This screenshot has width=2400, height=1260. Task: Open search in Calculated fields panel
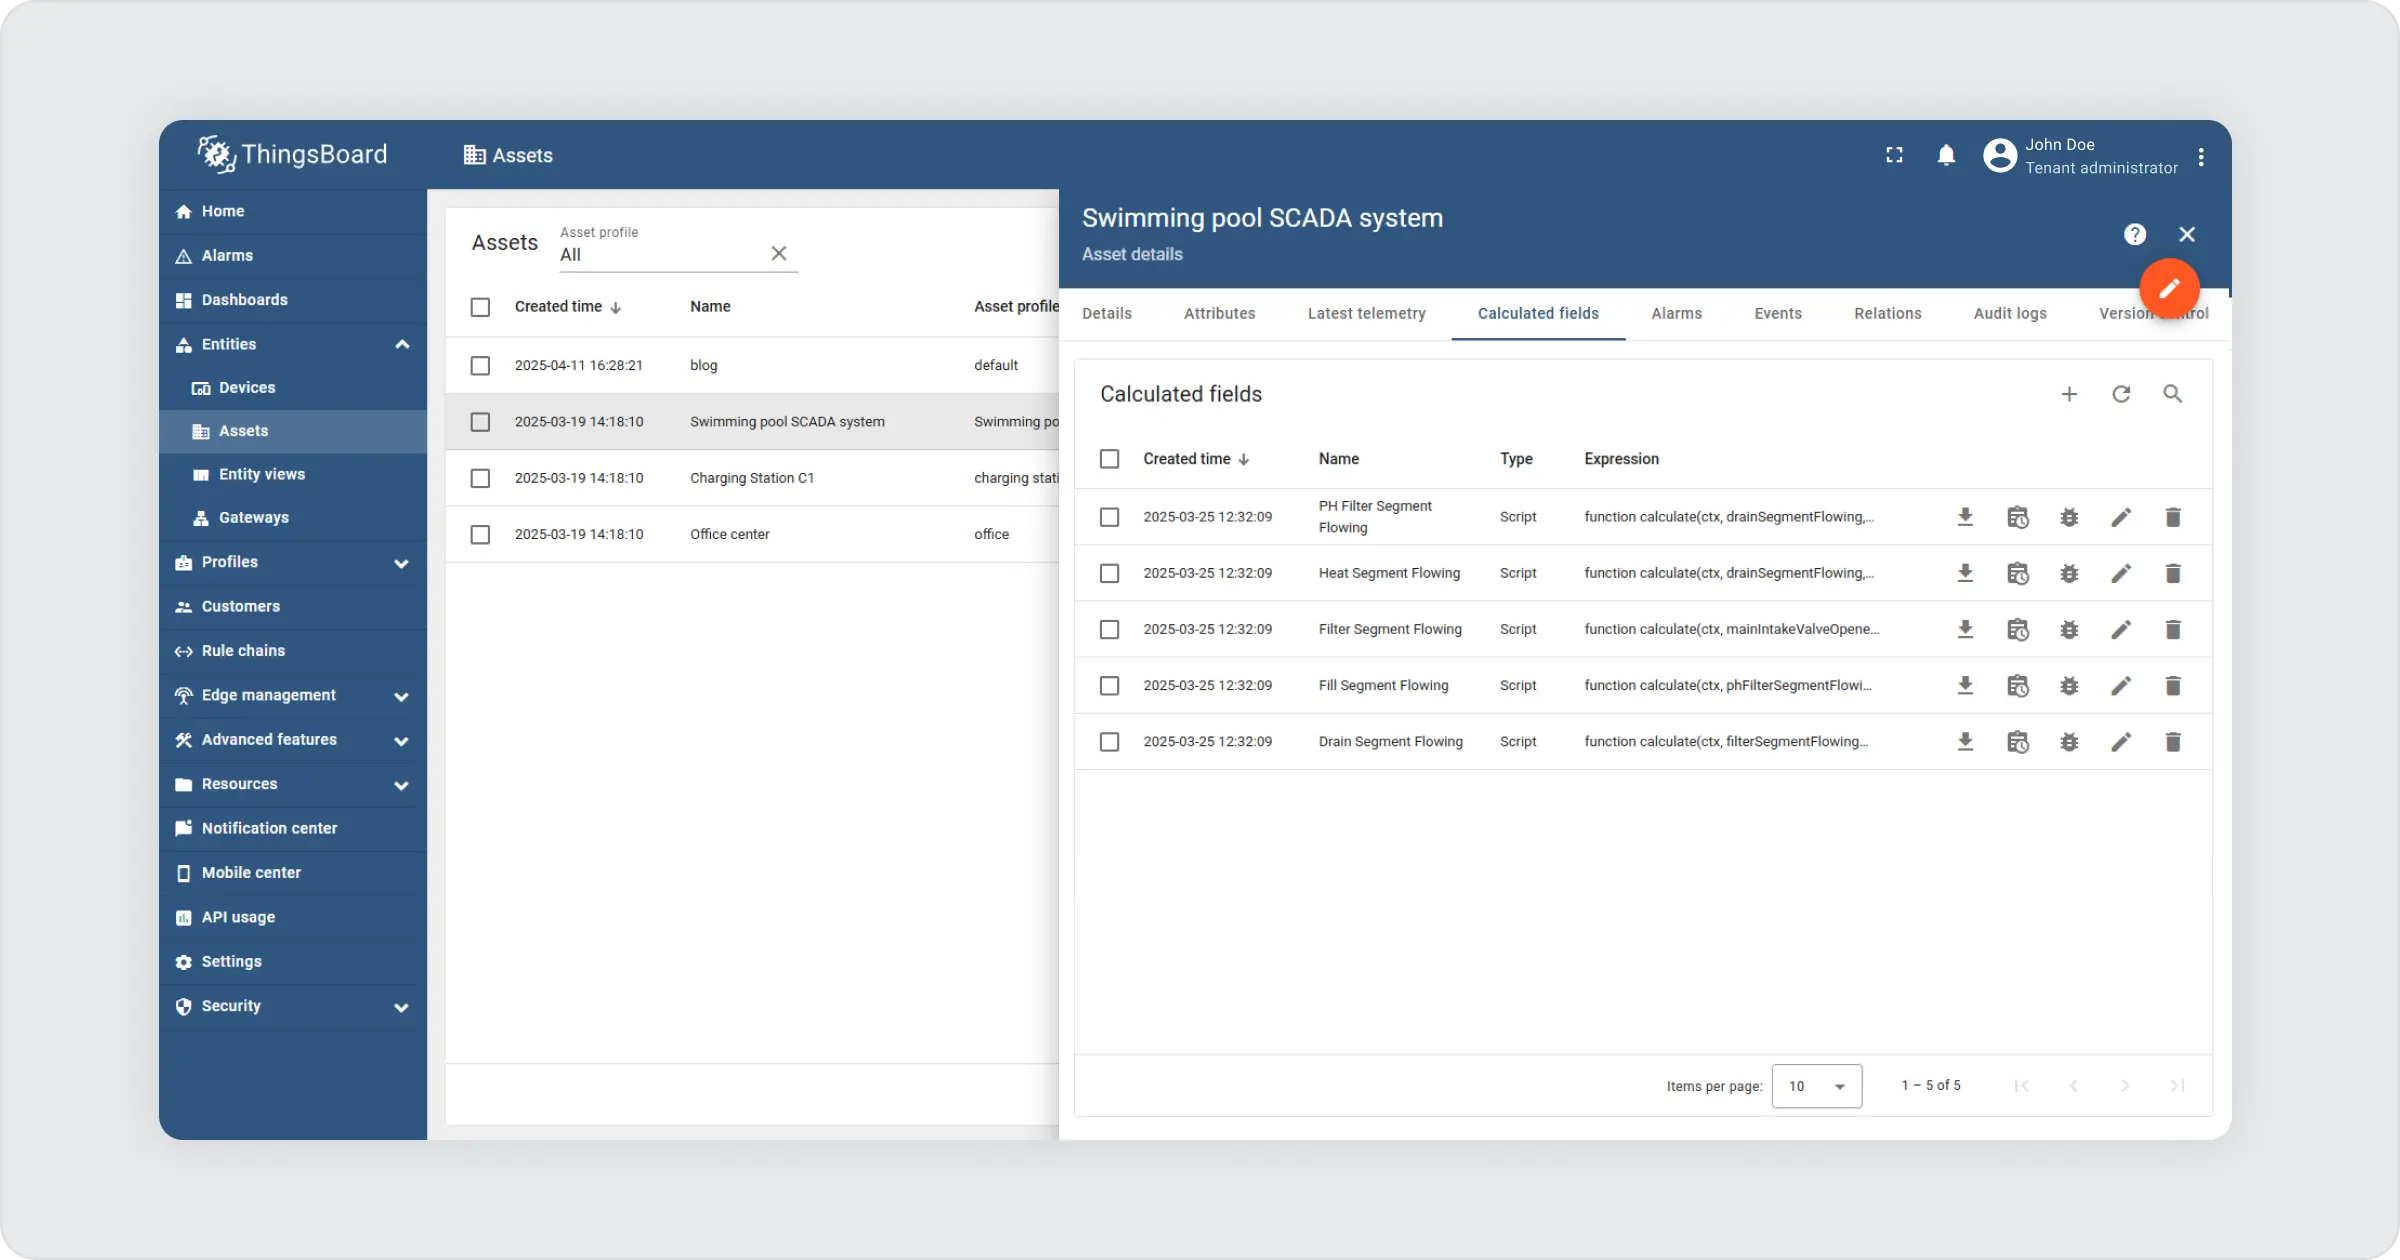tap(2172, 394)
